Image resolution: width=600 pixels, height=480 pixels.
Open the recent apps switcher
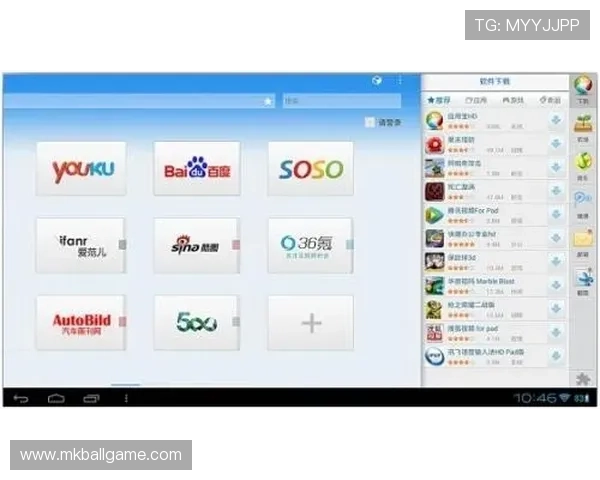(91, 398)
